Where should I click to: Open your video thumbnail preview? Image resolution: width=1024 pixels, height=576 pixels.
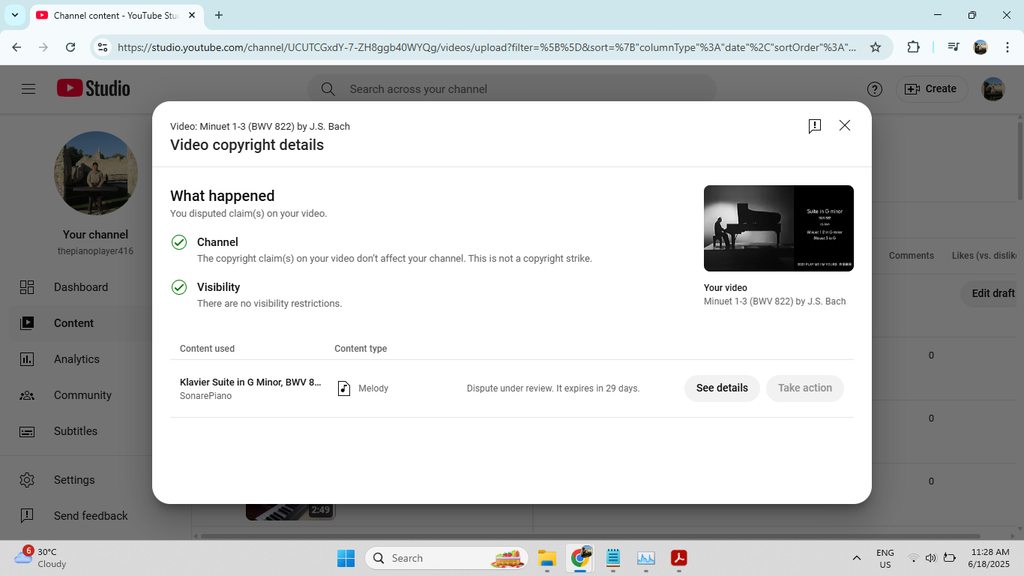pyautogui.click(x=778, y=228)
